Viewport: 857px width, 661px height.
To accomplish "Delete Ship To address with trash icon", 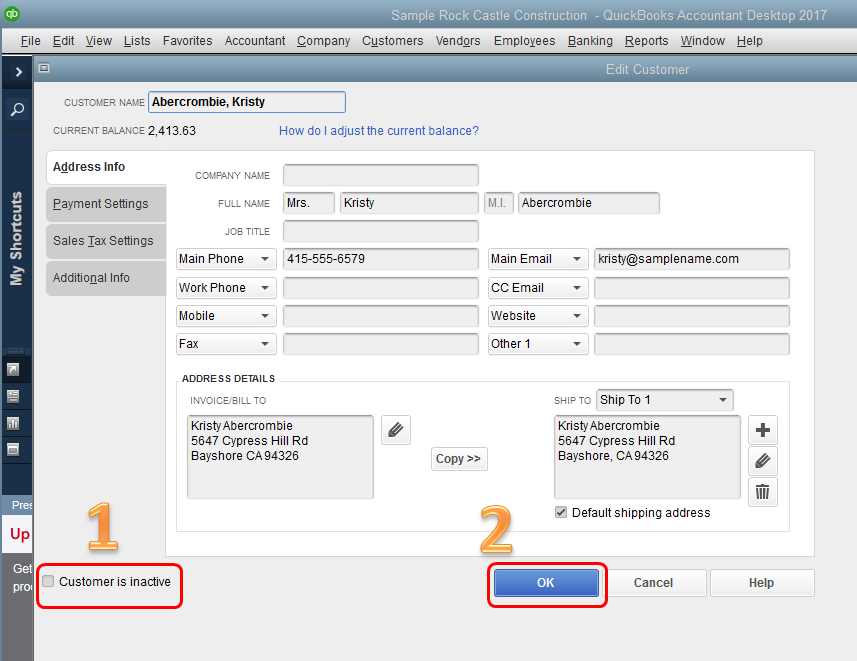I will coord(762,492).
